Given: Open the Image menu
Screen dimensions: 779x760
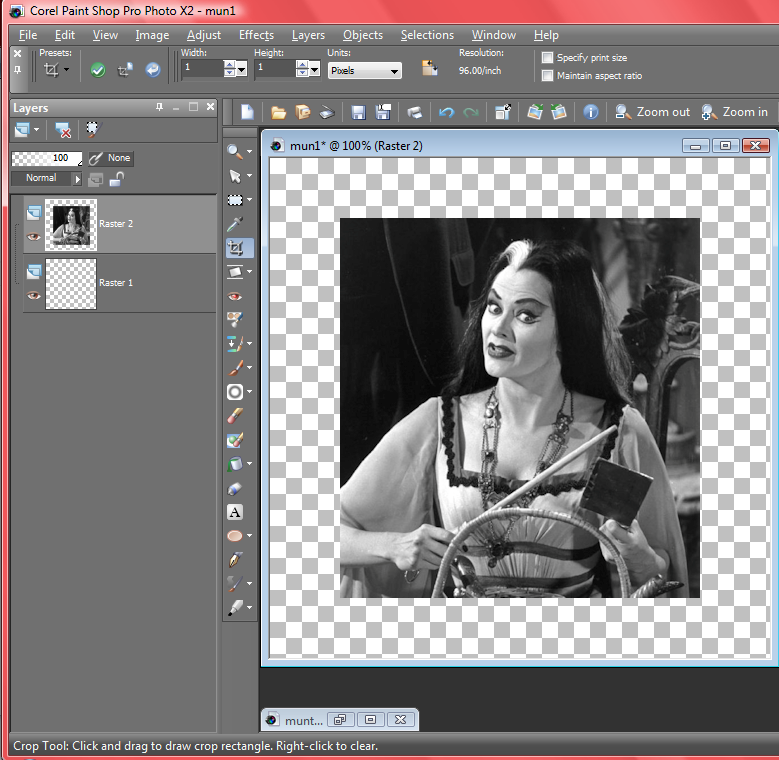Looking at the screenshot, I should coord(152,35).
